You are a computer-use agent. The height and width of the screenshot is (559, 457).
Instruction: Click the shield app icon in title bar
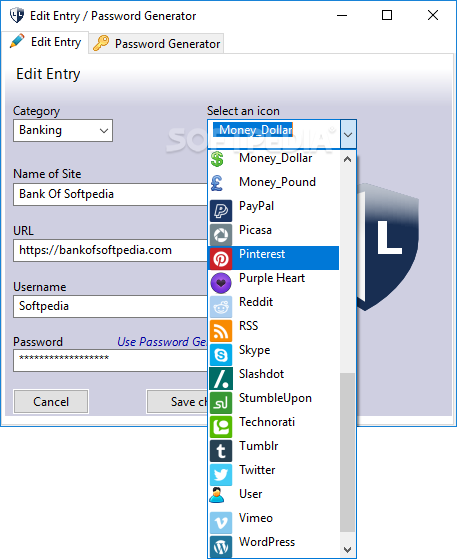point(17,15)
